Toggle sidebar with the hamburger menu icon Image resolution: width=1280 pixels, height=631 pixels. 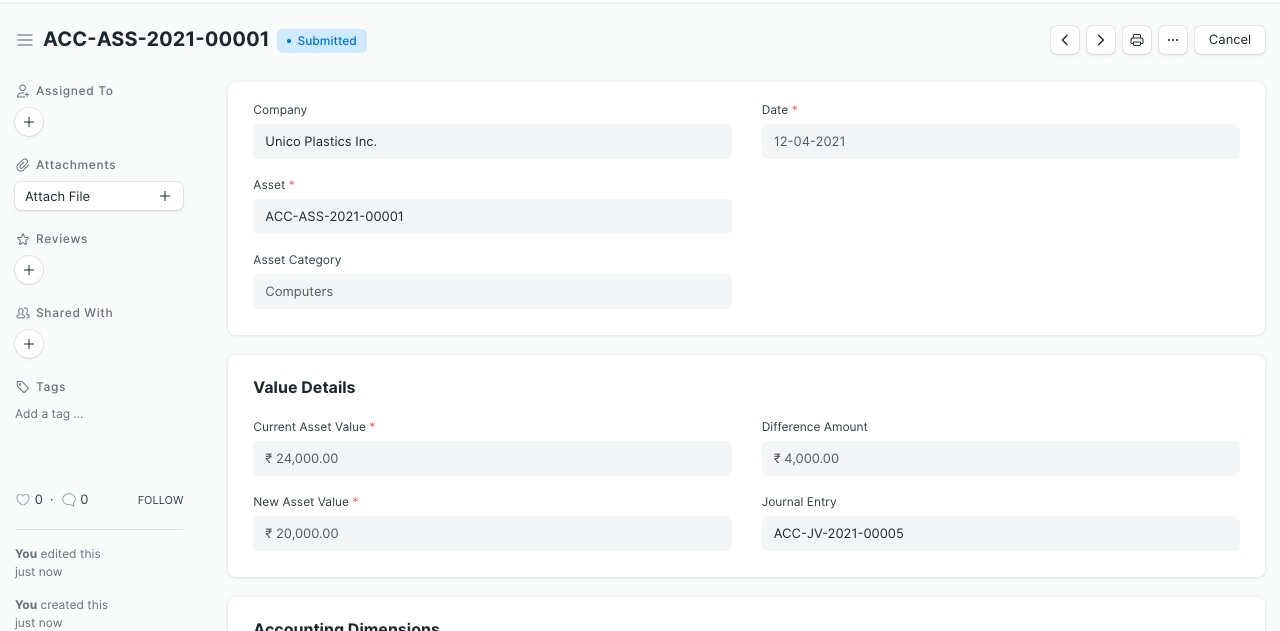25,40
